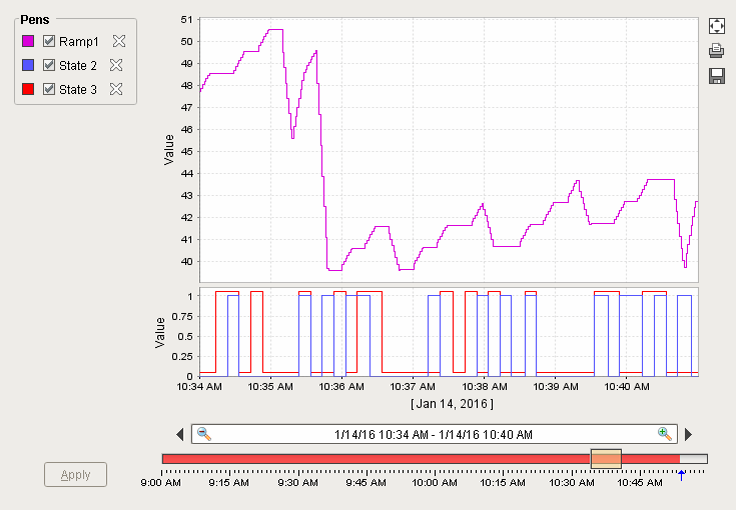Viewport: 736px width, 510px height.
Task: Toggle the State 2 pen checkbox
Action: [x=48, y=65]
